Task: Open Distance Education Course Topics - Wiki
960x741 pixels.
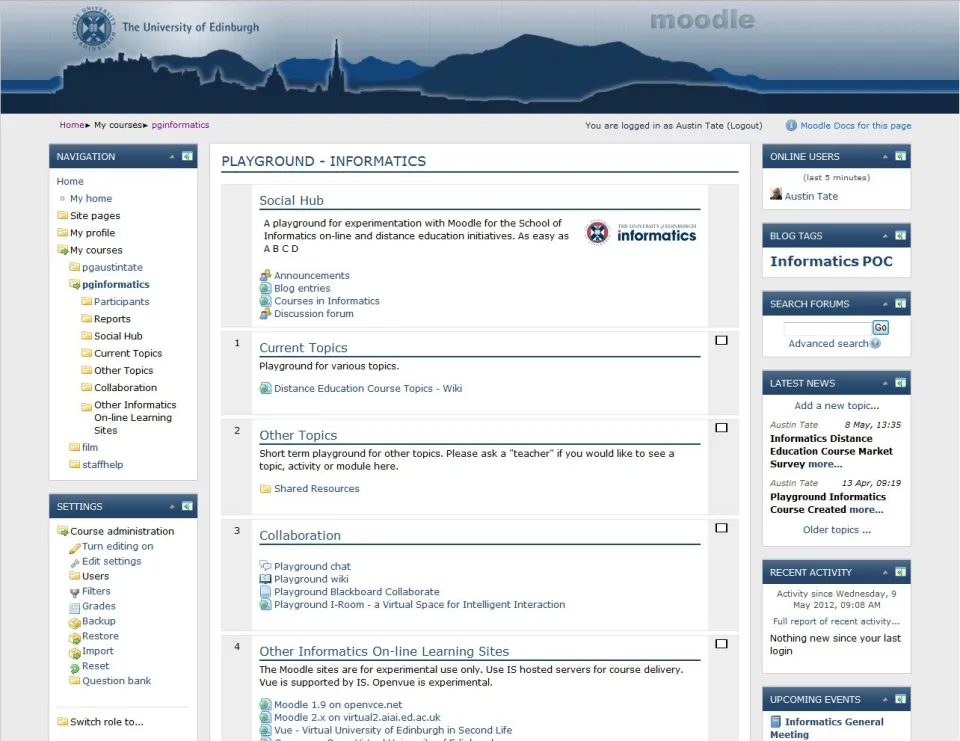Action: [368, 388]
